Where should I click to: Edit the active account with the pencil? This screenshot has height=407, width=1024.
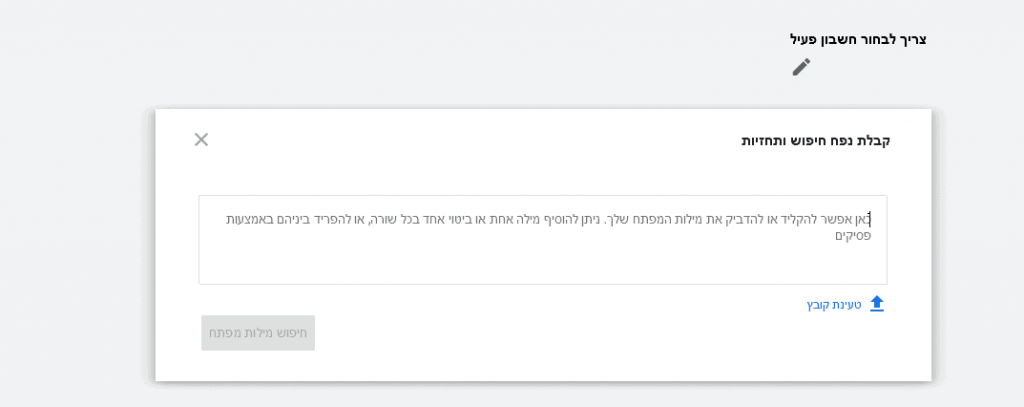click(801, 67)
